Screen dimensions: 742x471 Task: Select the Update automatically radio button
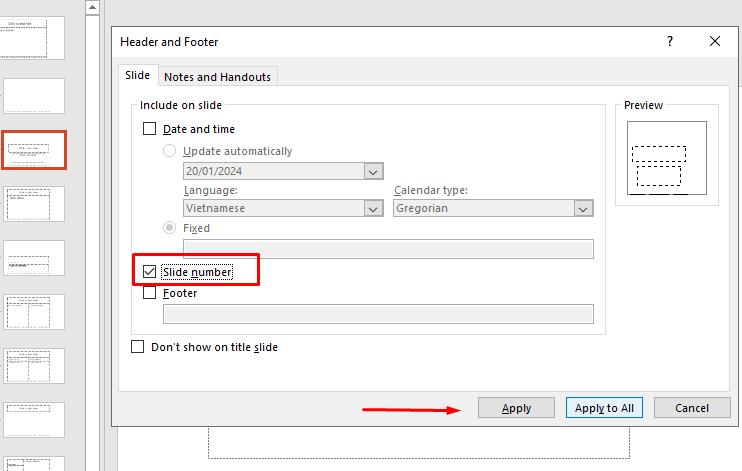(x=170, y=151)
